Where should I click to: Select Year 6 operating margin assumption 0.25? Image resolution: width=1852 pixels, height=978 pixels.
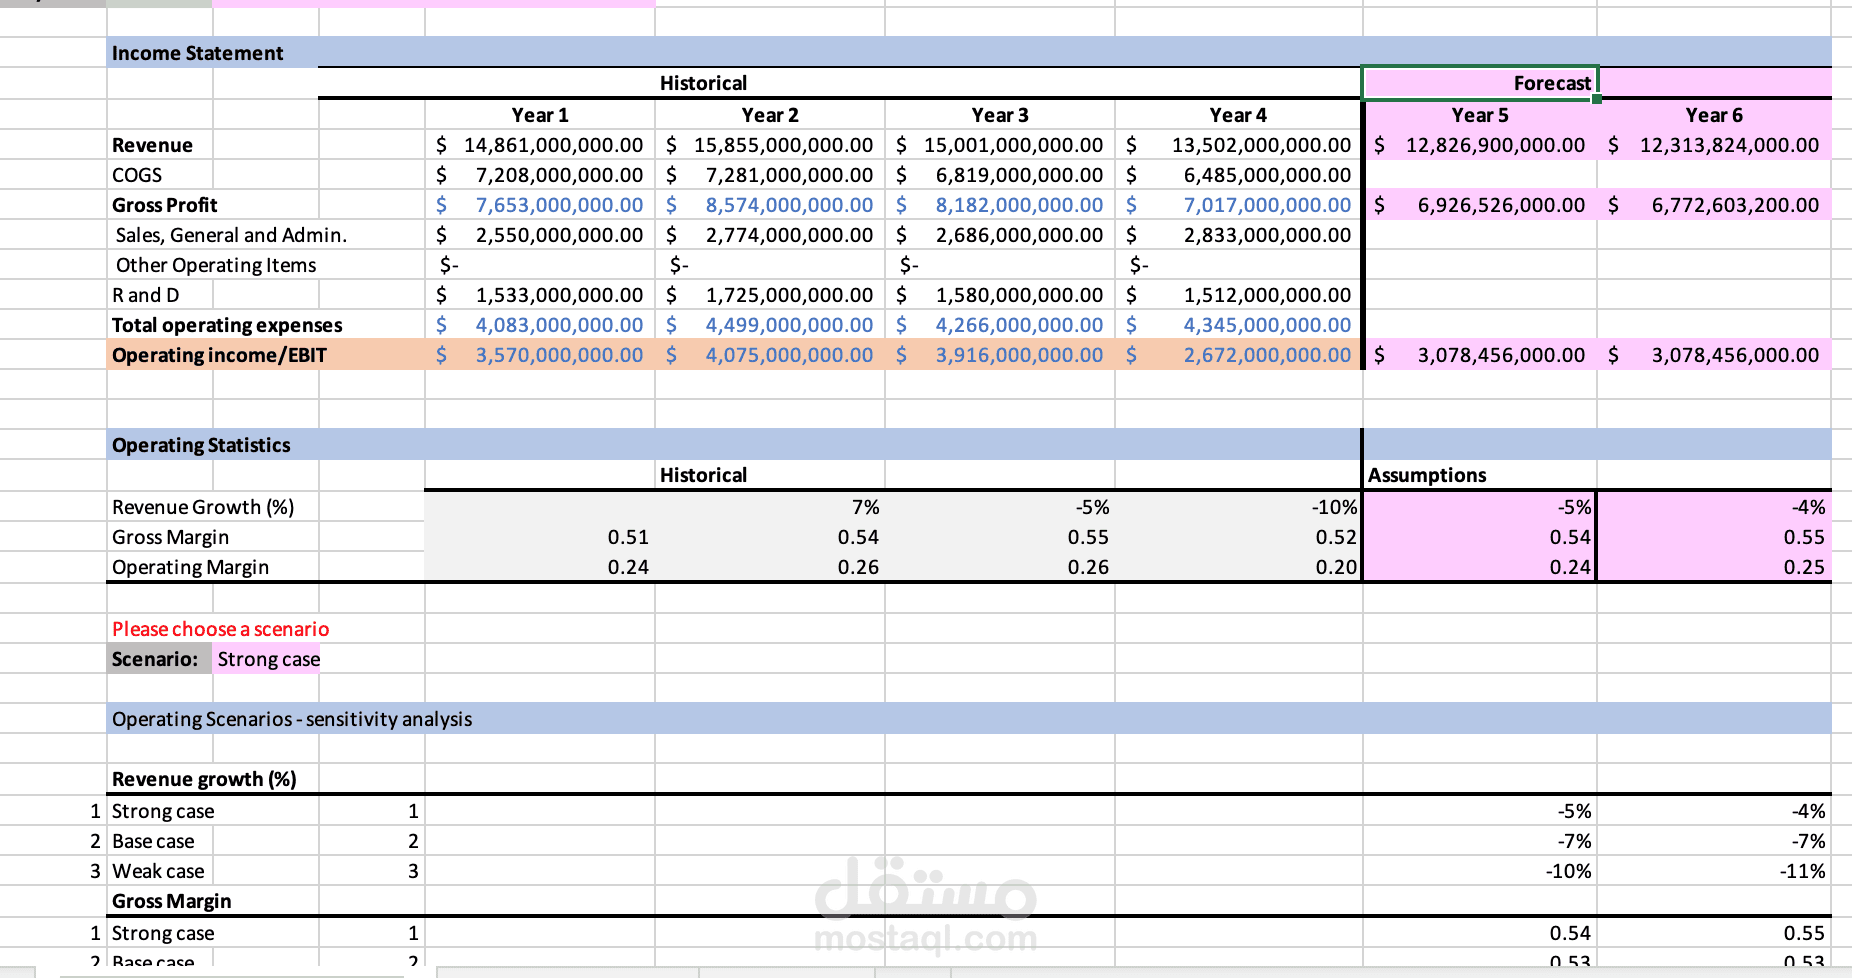[x=1714, y=567]
